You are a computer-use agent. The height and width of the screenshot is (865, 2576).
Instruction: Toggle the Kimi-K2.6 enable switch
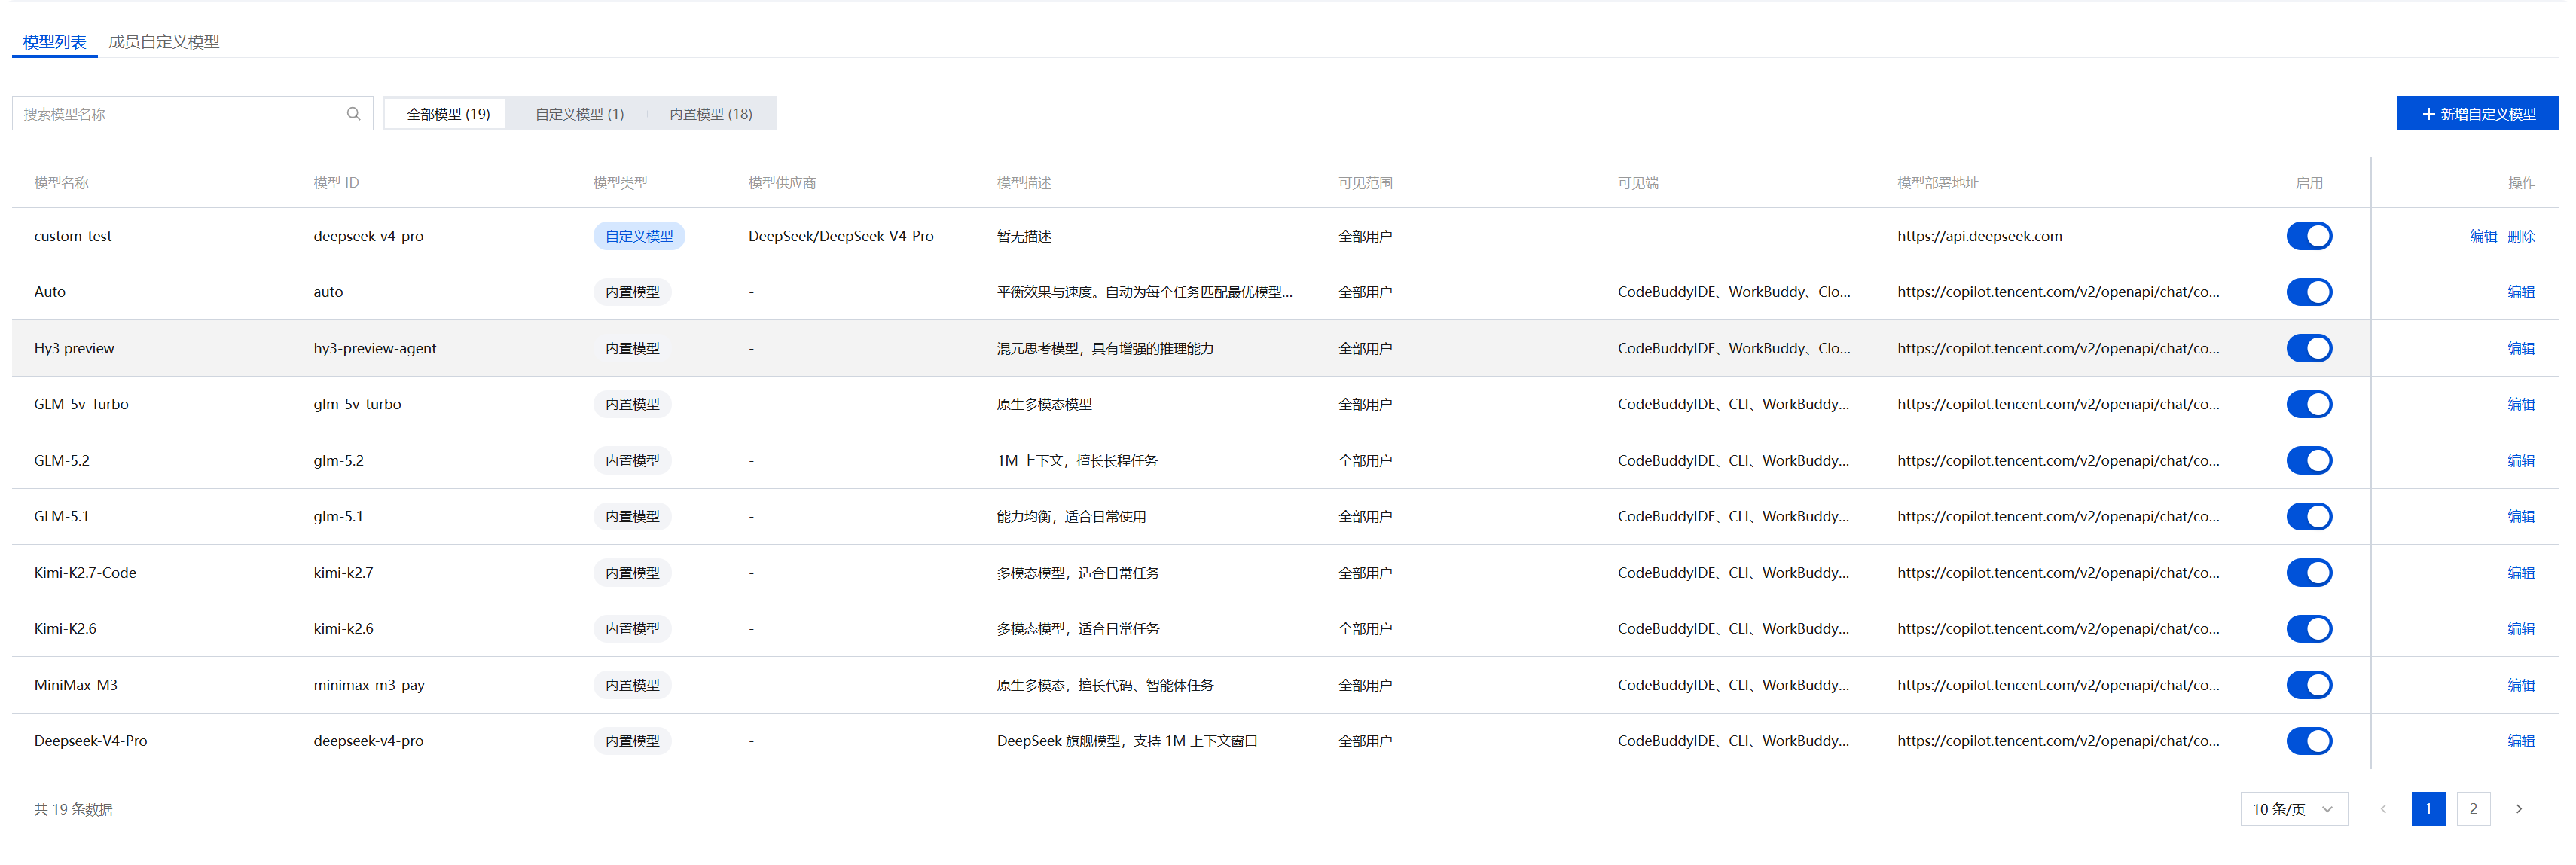(2309, 629)
